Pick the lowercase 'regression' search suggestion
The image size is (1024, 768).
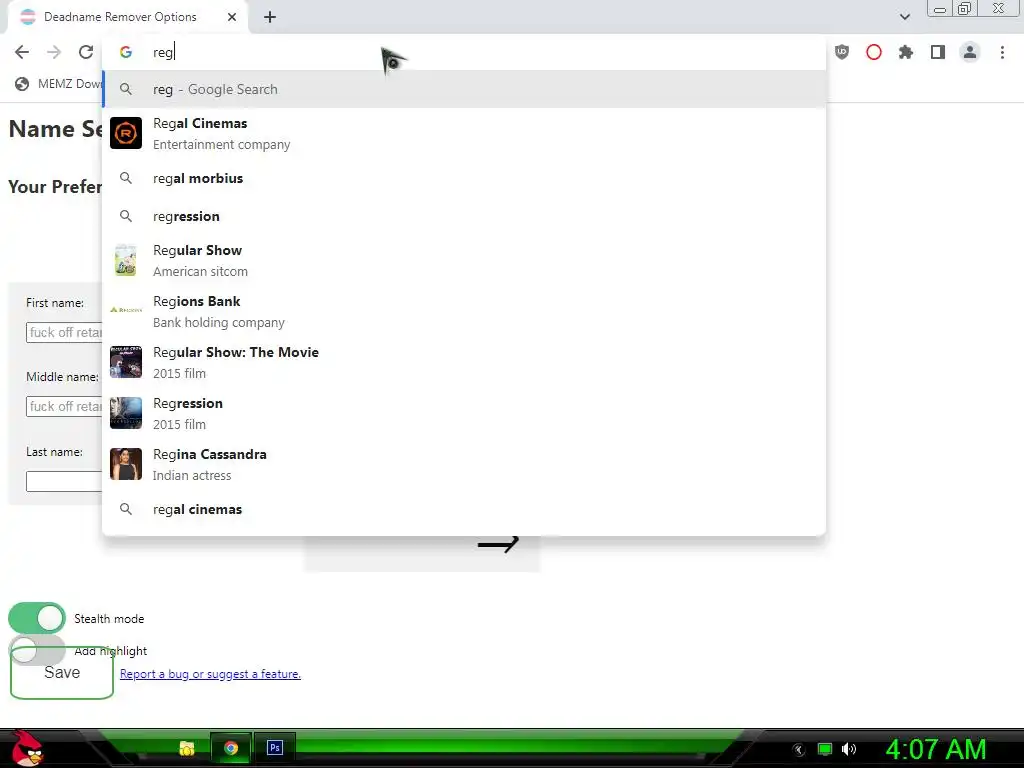pyautogui.click(x=464, y=216)
